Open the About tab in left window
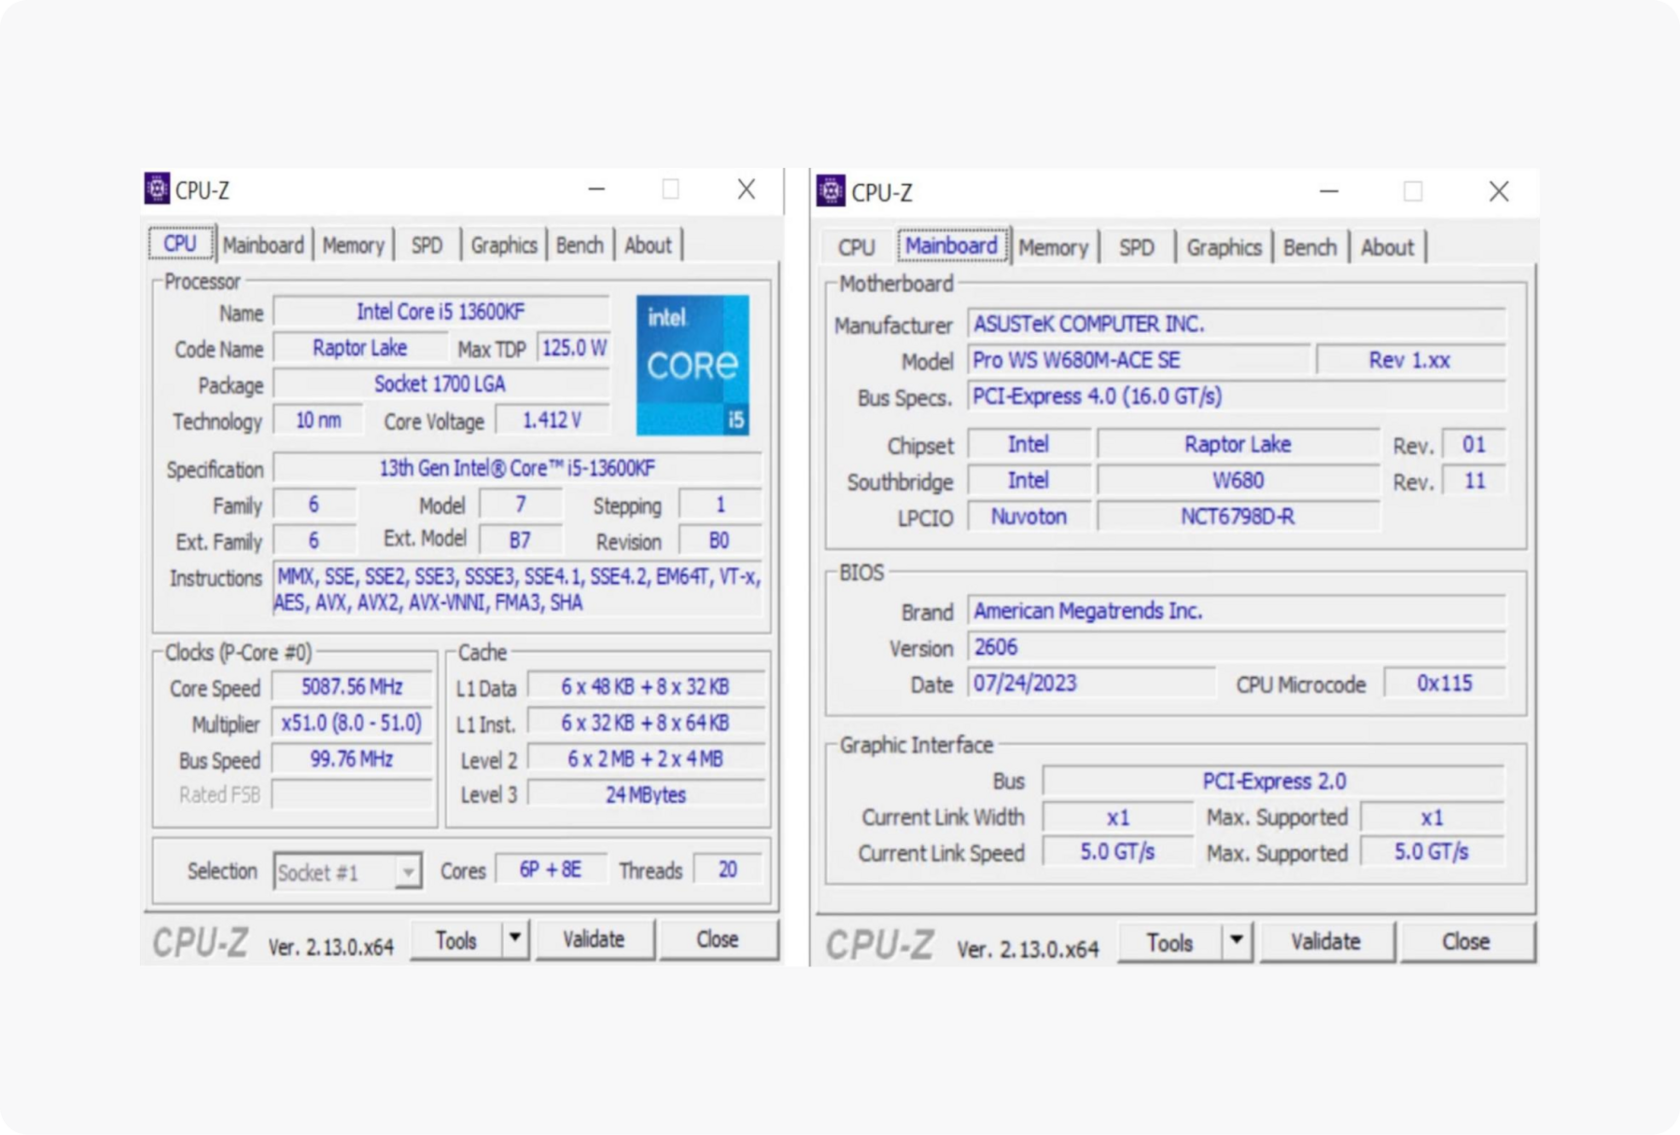 pyautogui.click(x=648, y=245)
